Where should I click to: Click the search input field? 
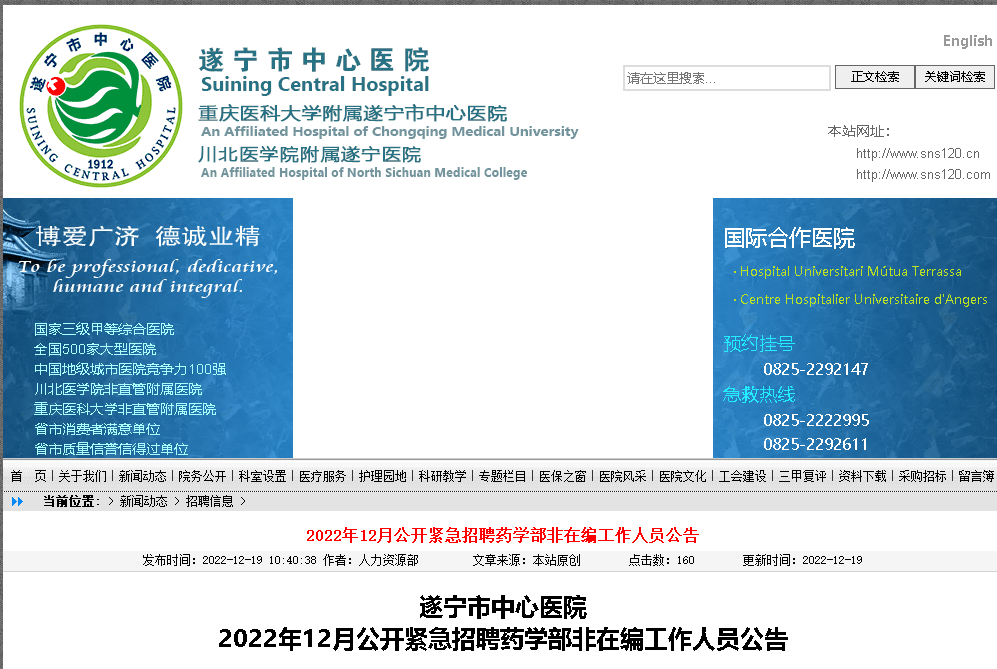click(x=726, y=78)
